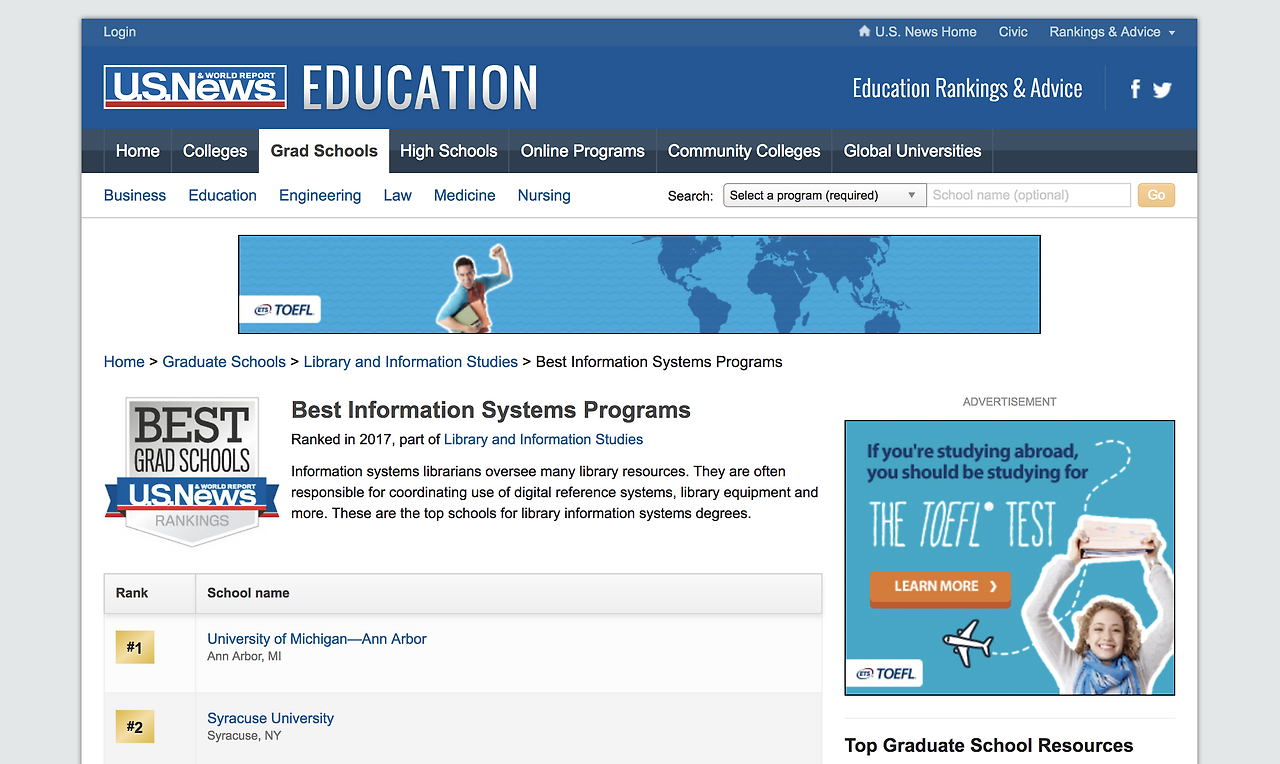This screenshot has width=1280, height=764.
Task: Click the EDUCATION site title
Action: click(420, 88)
